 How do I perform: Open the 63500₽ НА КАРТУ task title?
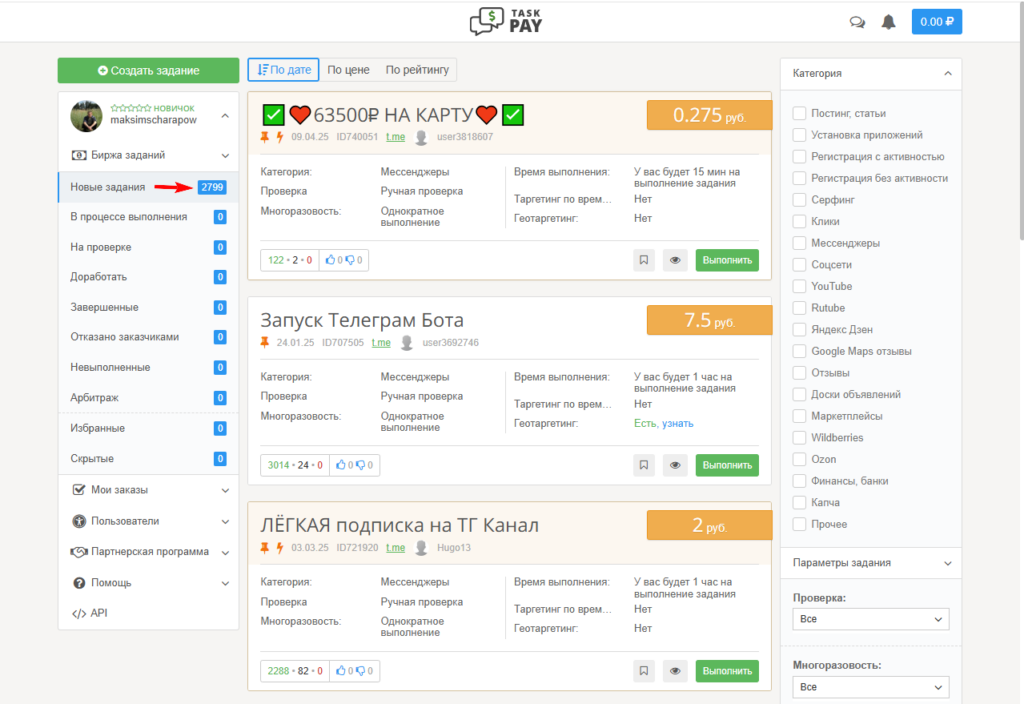pyautogui.click(x=392, y=115)
